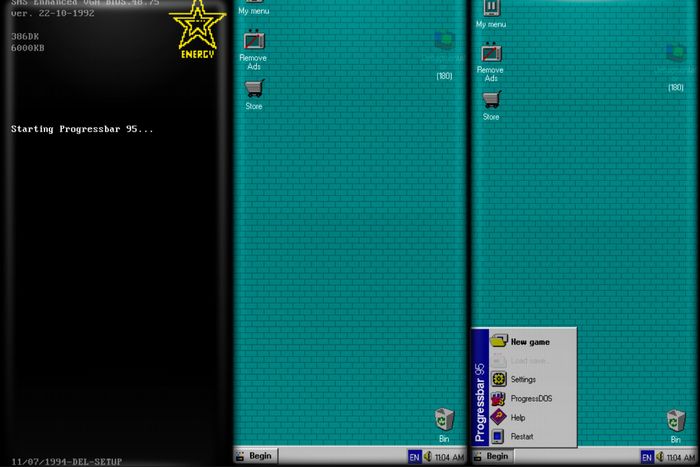
Task: Open the Energy star logo on boot screen
Action: (197, 27)
